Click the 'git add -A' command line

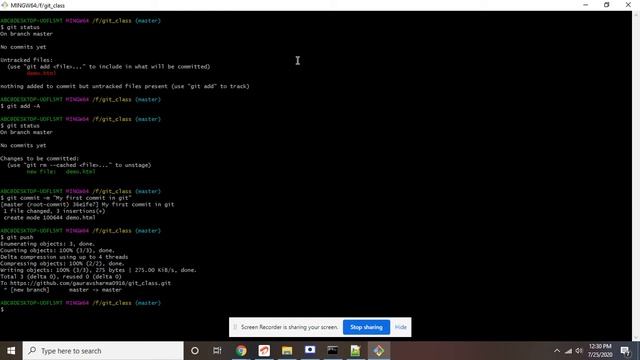click(x=20, y=106)
